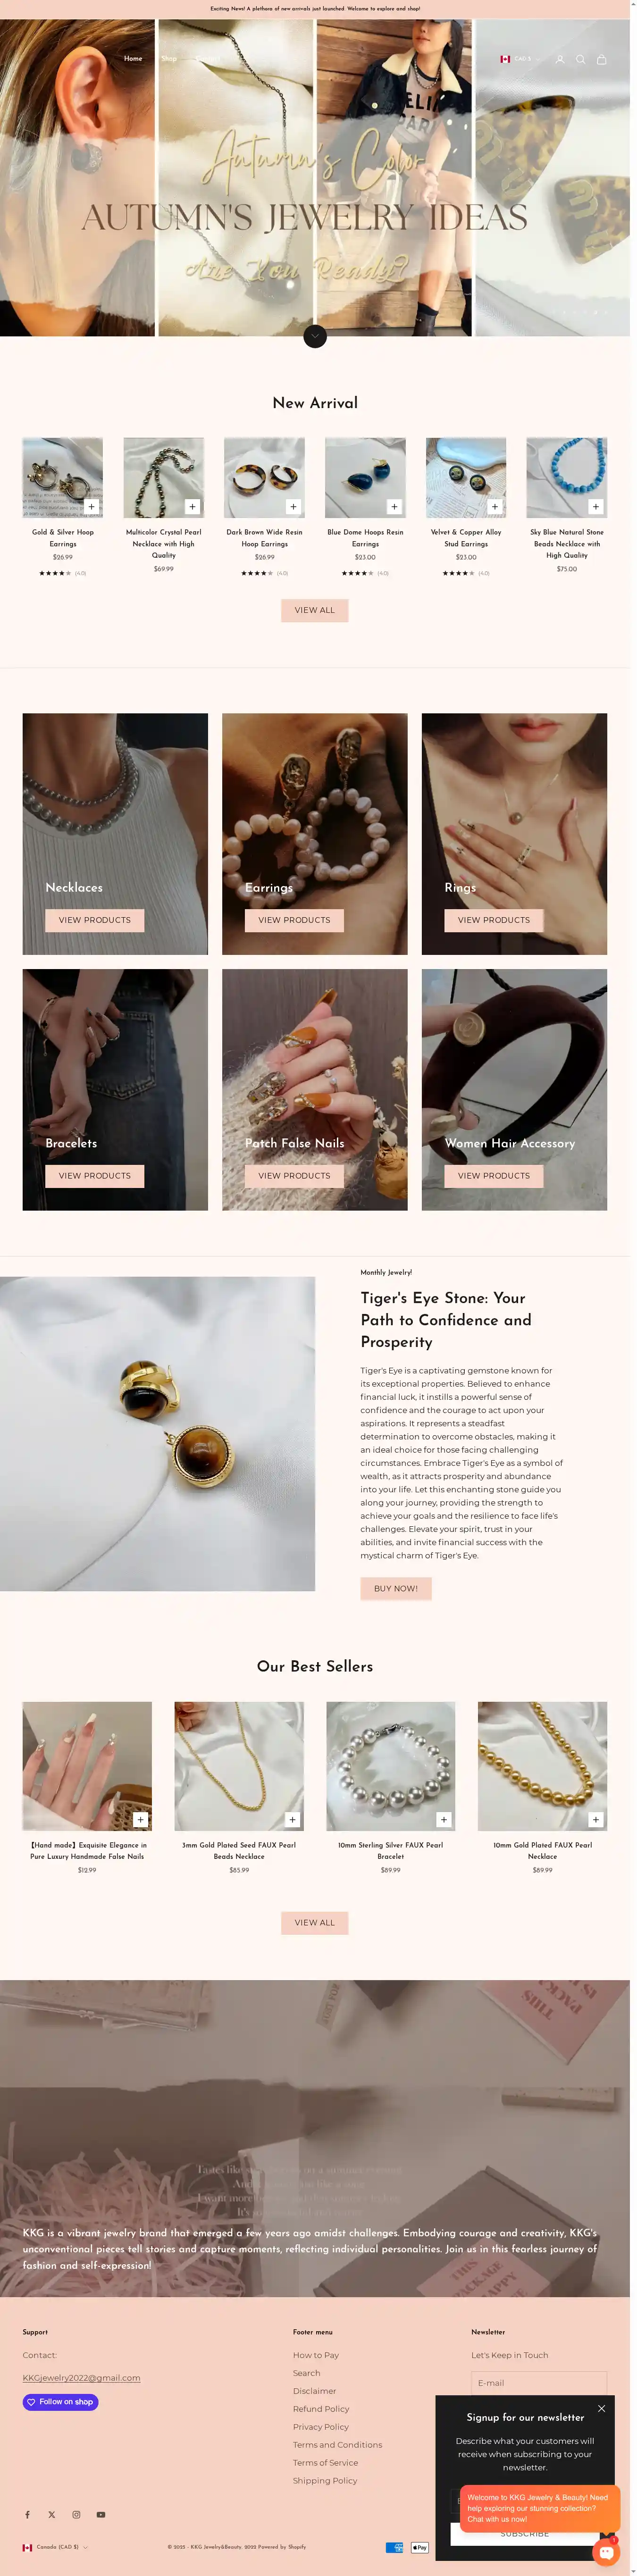Click the BUY NOW! button

click(396, 1588)
